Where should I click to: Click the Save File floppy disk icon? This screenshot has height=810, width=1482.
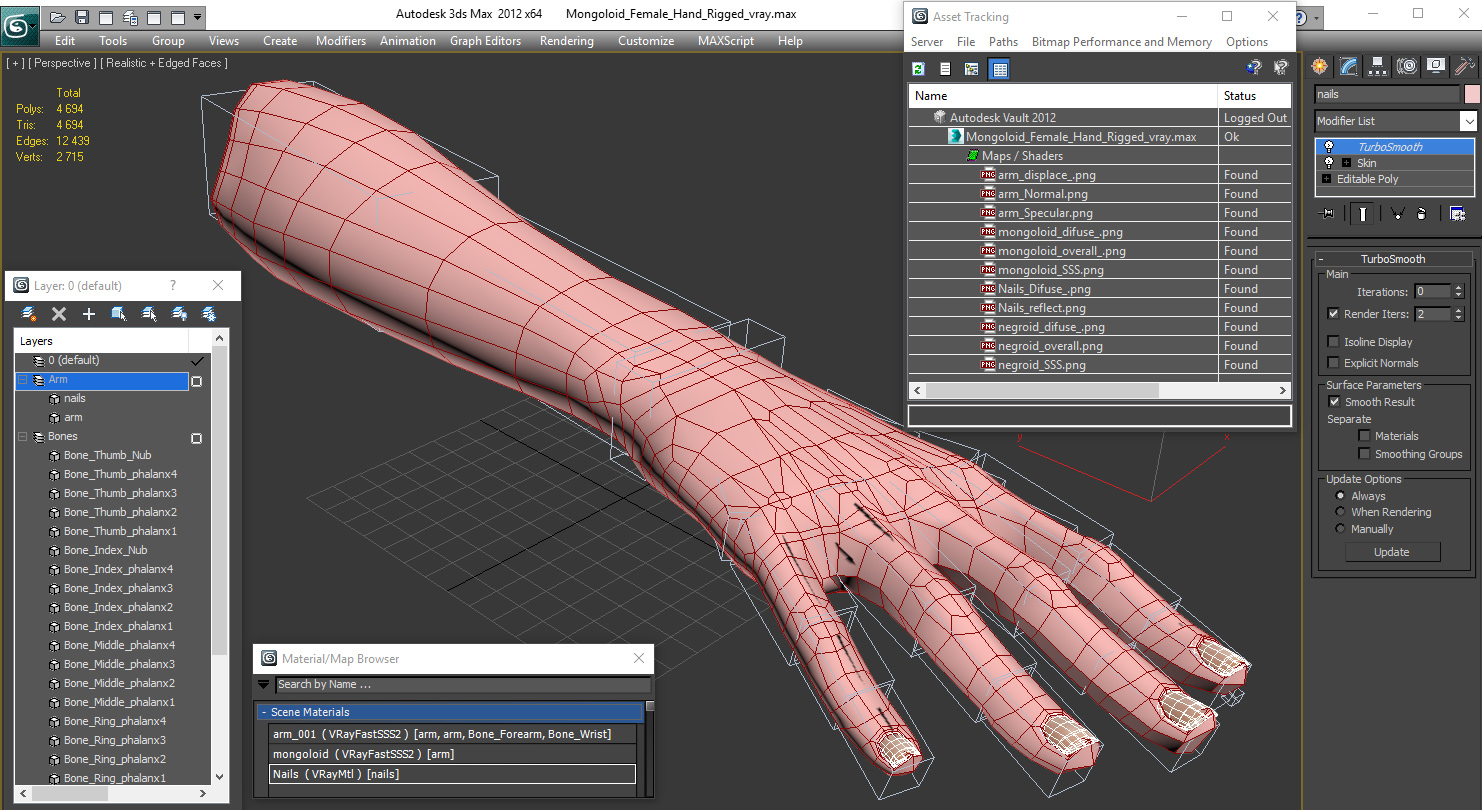[82, 17]
